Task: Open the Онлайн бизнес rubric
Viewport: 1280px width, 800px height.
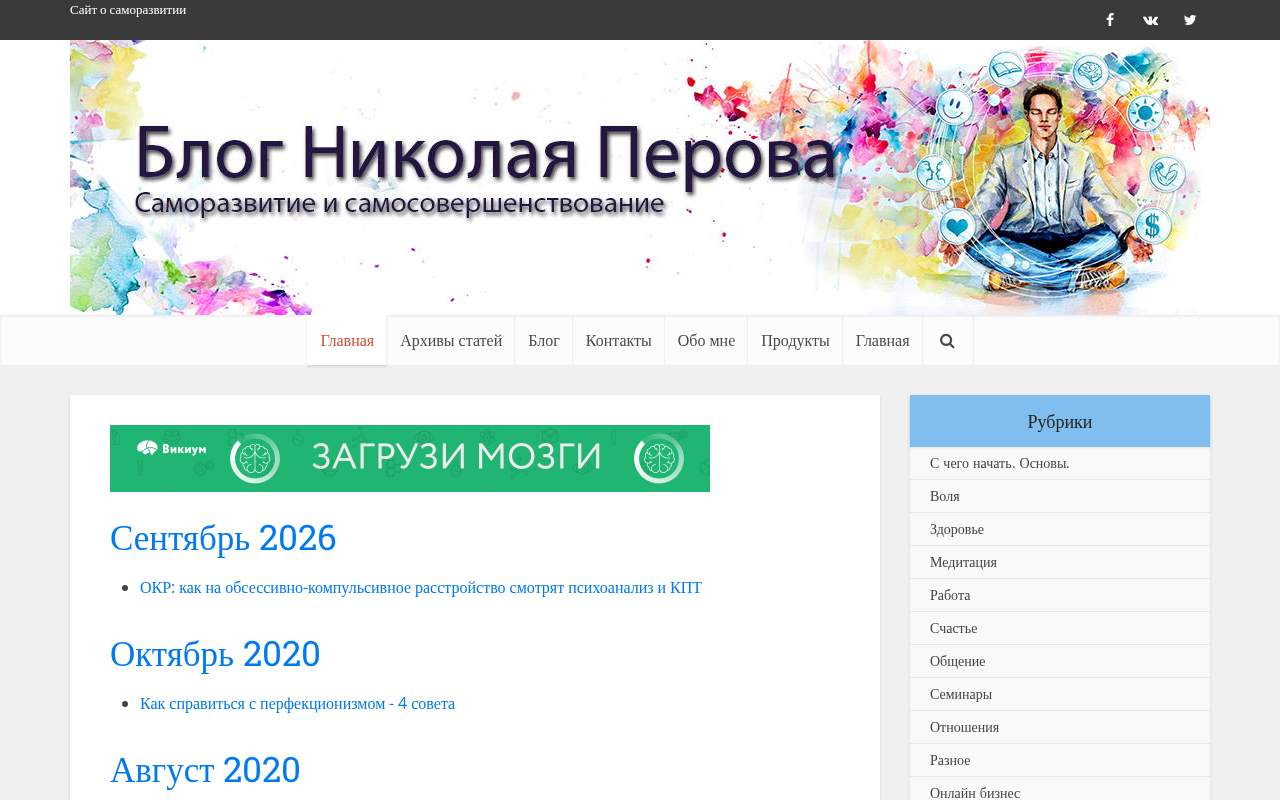Action: 975,793
